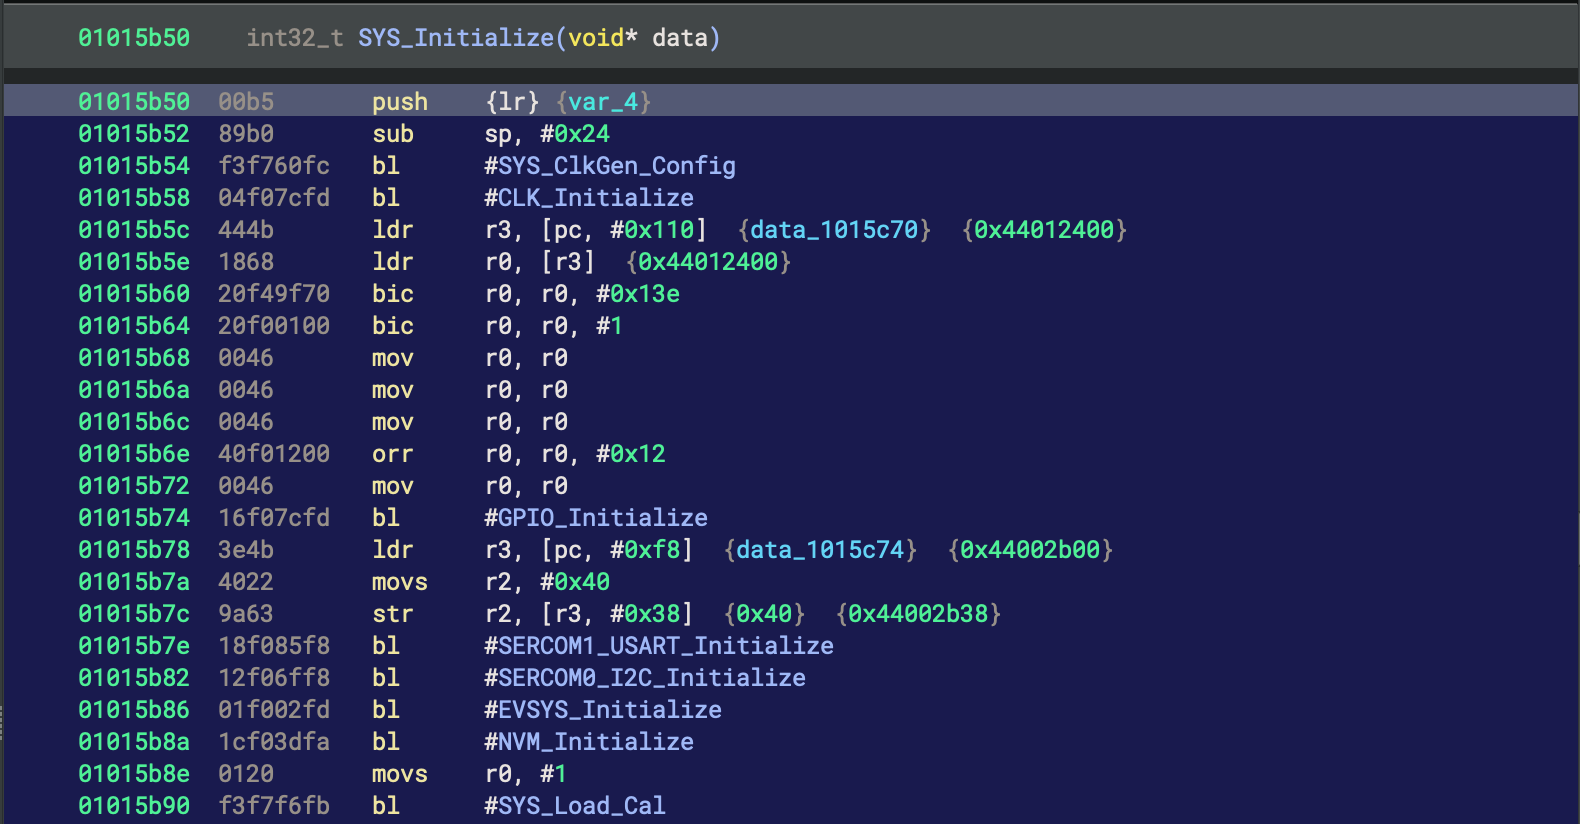The height and width of the screenshot is (824, 1580).
Task: Click the 0x44012400 value after data_1015c70
Action: (1044, 230)
